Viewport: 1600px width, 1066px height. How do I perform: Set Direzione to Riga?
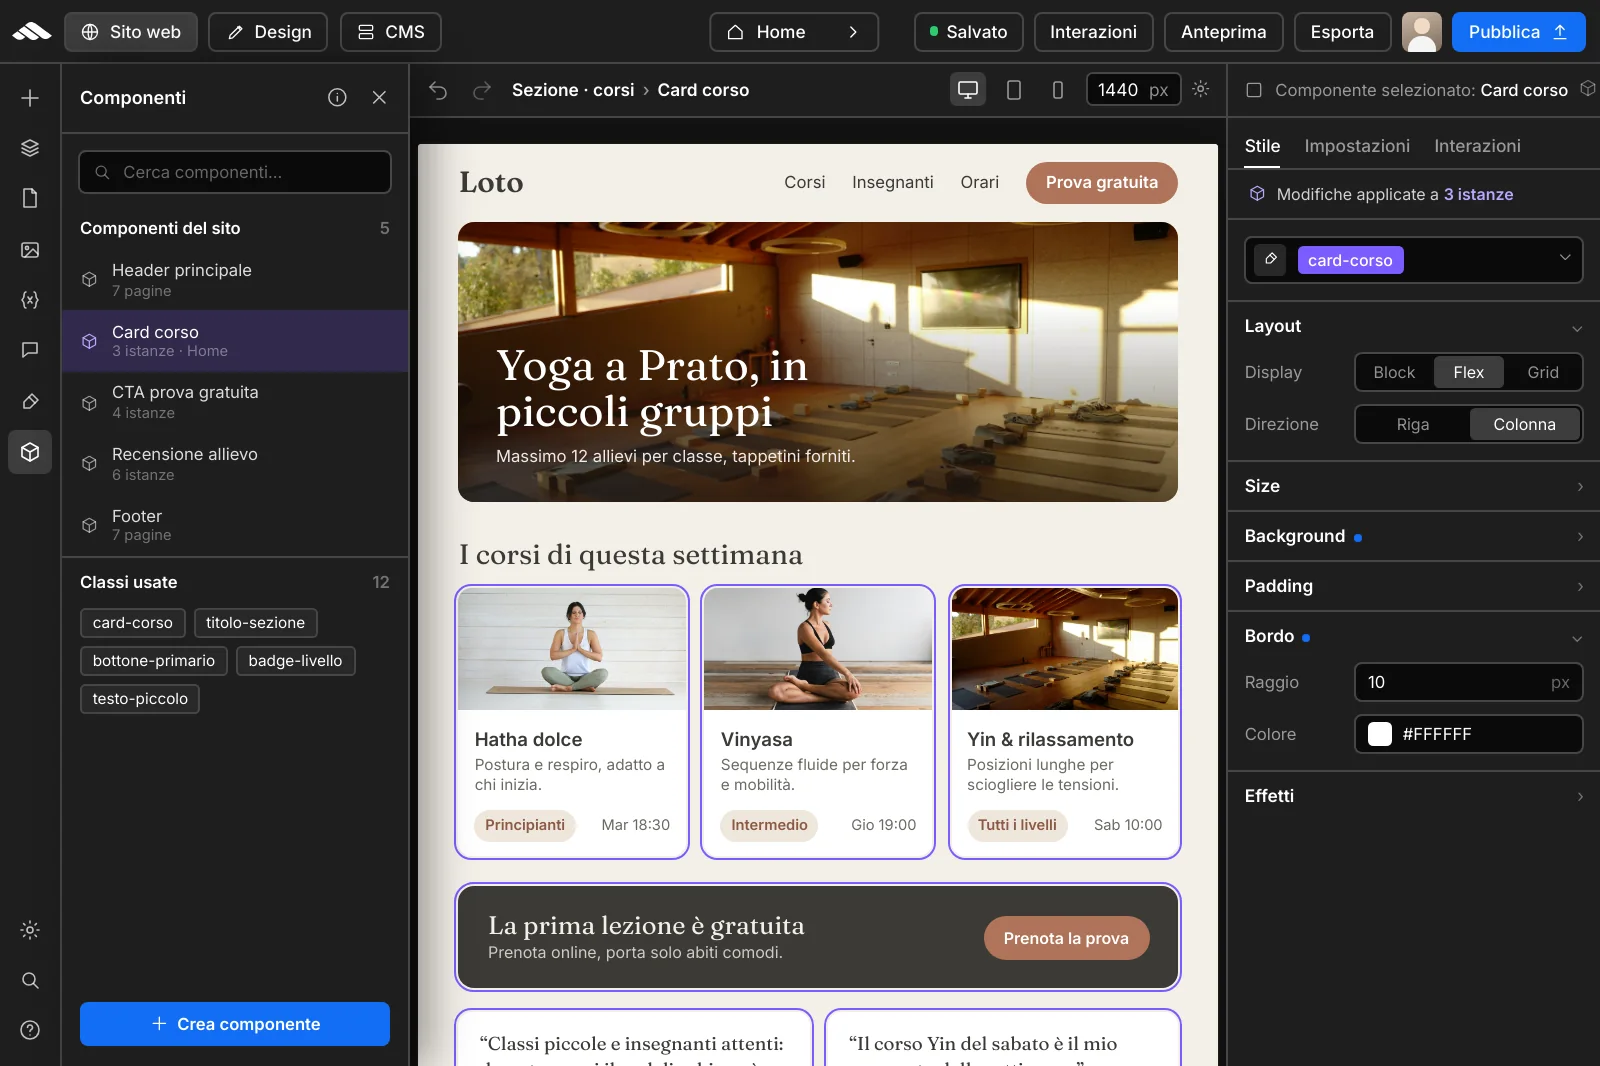(x=1413, y=424)
